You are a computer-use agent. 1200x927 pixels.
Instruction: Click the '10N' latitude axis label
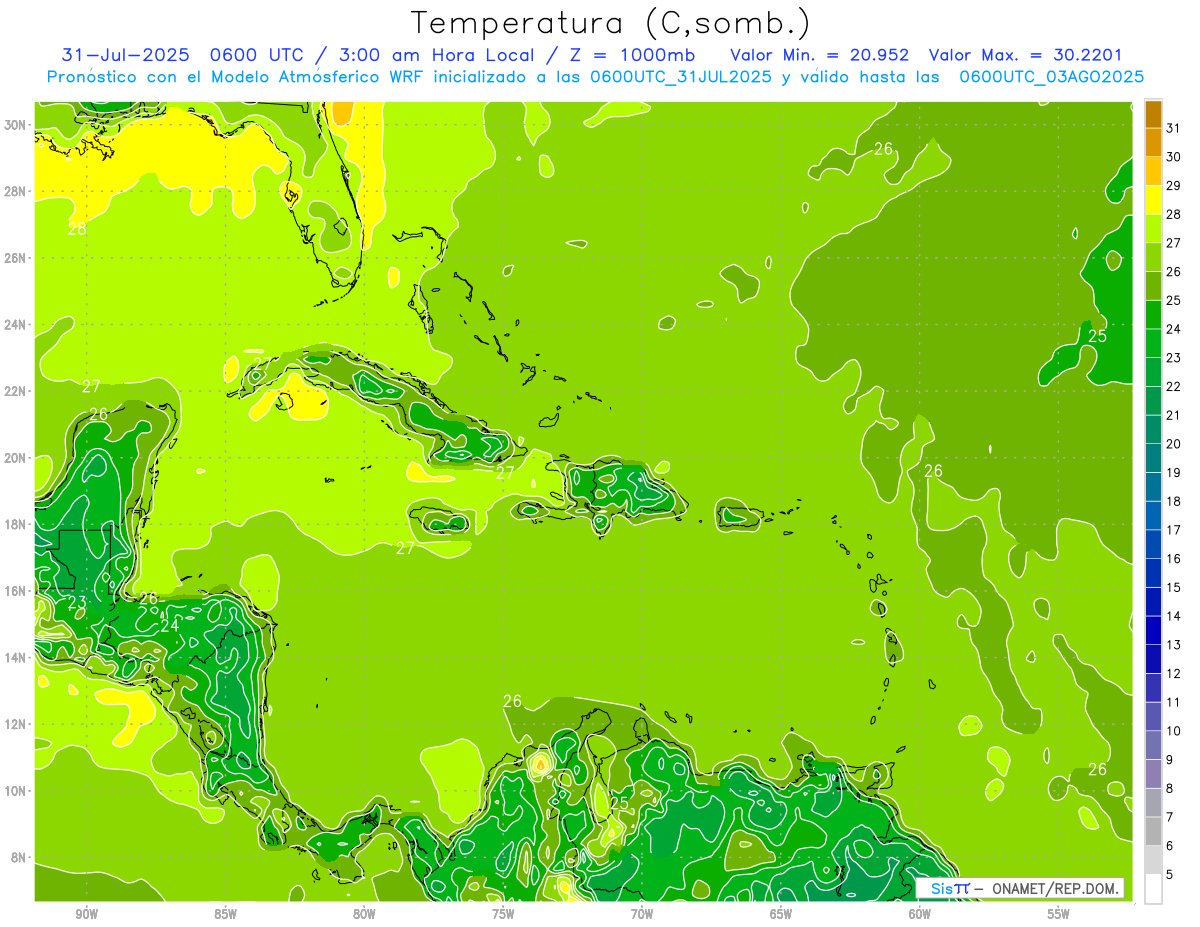tap(17, 790)
